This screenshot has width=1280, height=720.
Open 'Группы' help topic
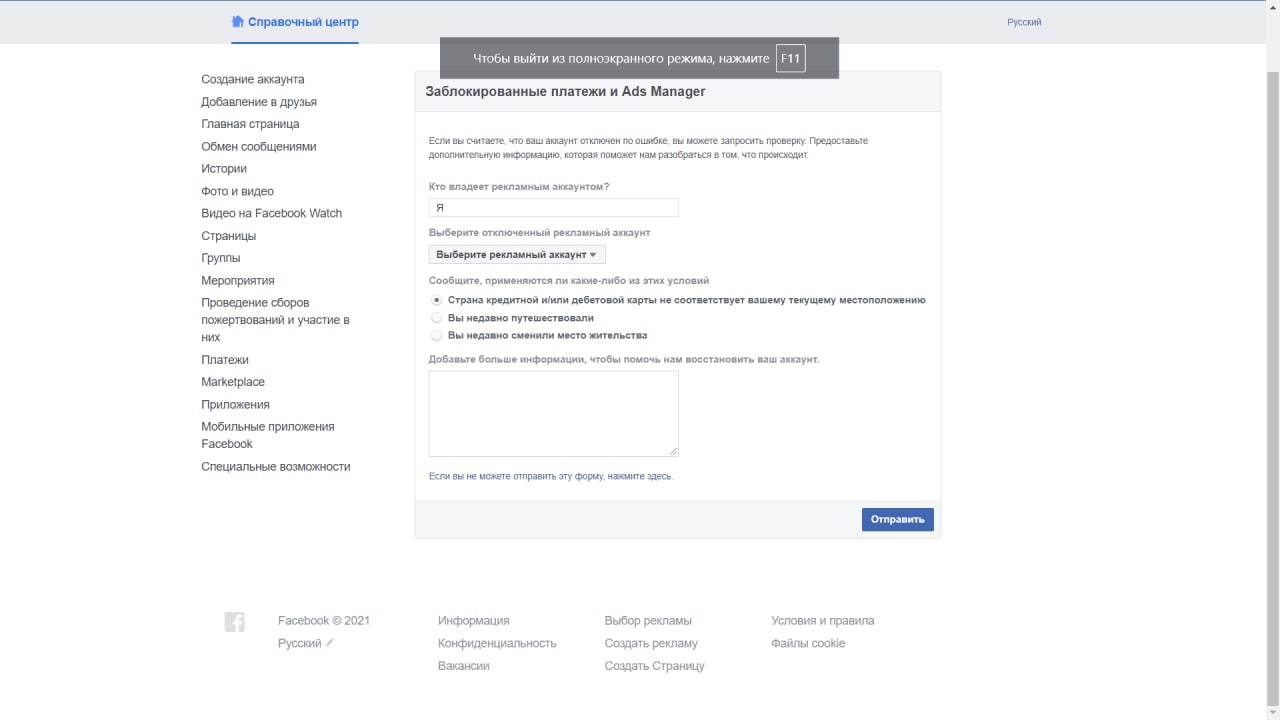pos(221,258)
